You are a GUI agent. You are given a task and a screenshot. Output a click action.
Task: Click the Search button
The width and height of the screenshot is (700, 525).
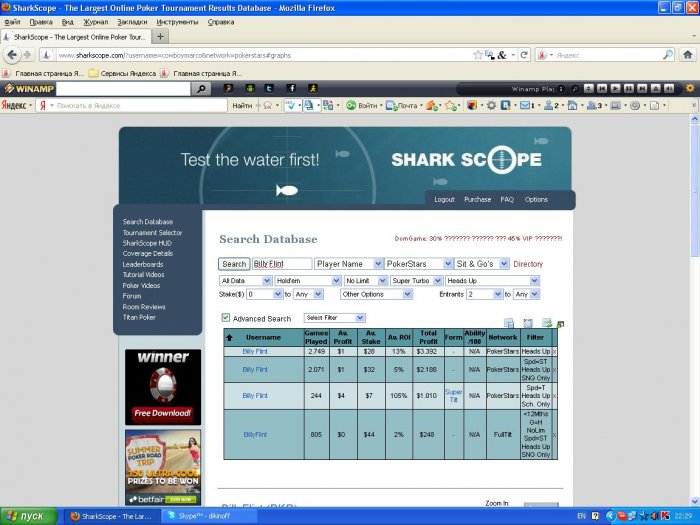(234, 264)
